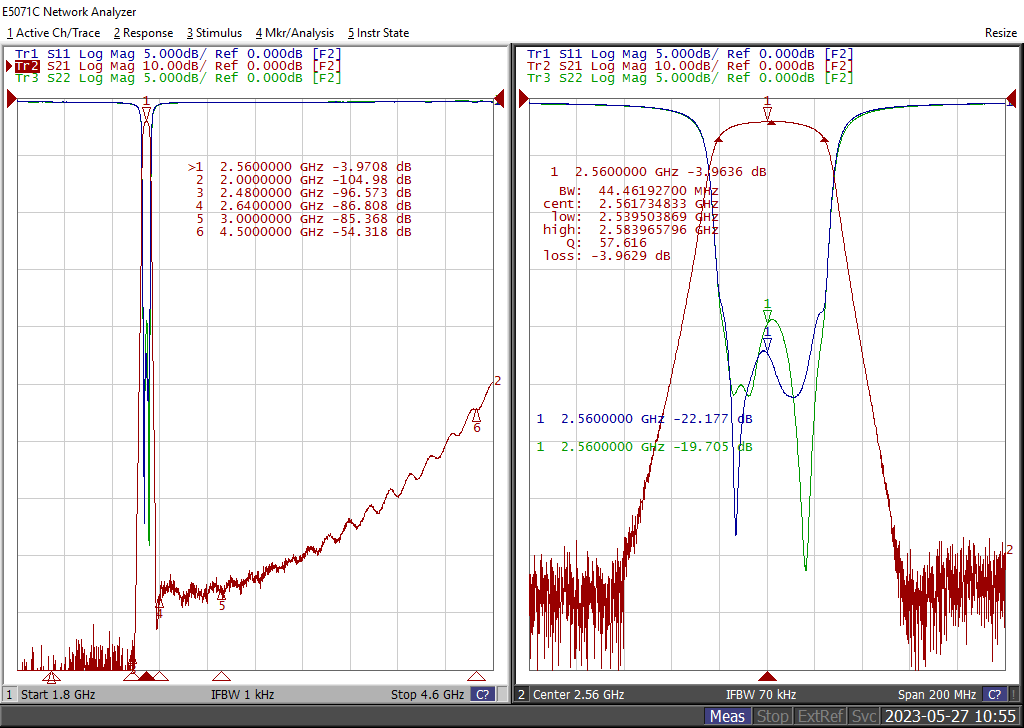Open the 1 Active Ch/Trace menu
The height and width of the screenshot is (728, 1024).
tap(53, 33)
